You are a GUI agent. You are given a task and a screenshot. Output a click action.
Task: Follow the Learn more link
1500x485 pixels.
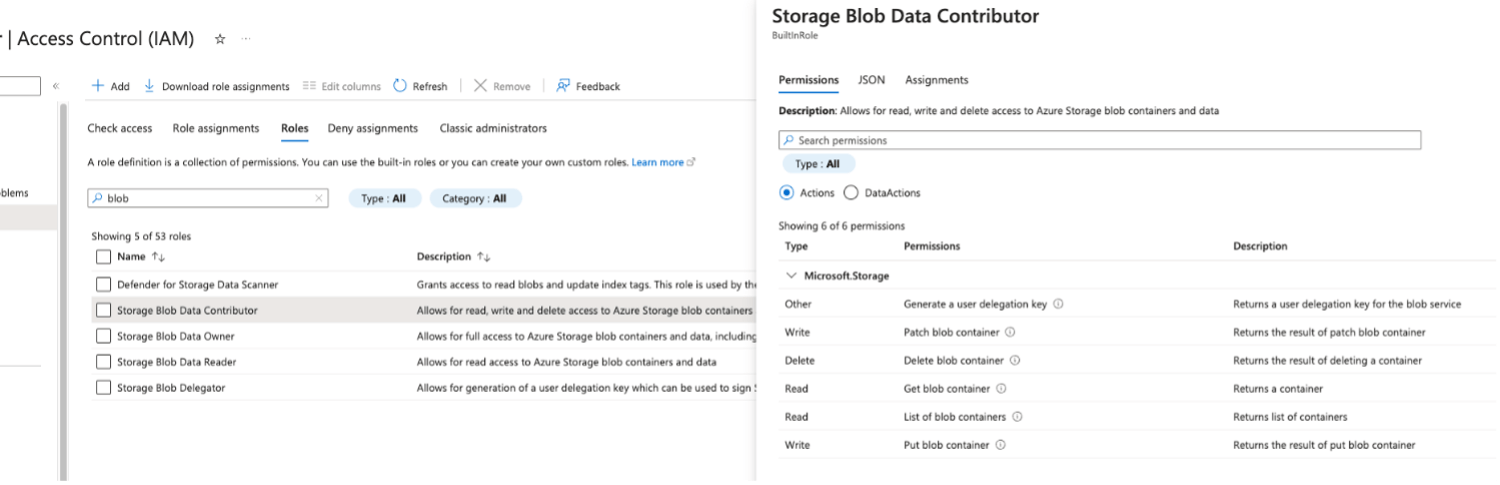[658, 162]
